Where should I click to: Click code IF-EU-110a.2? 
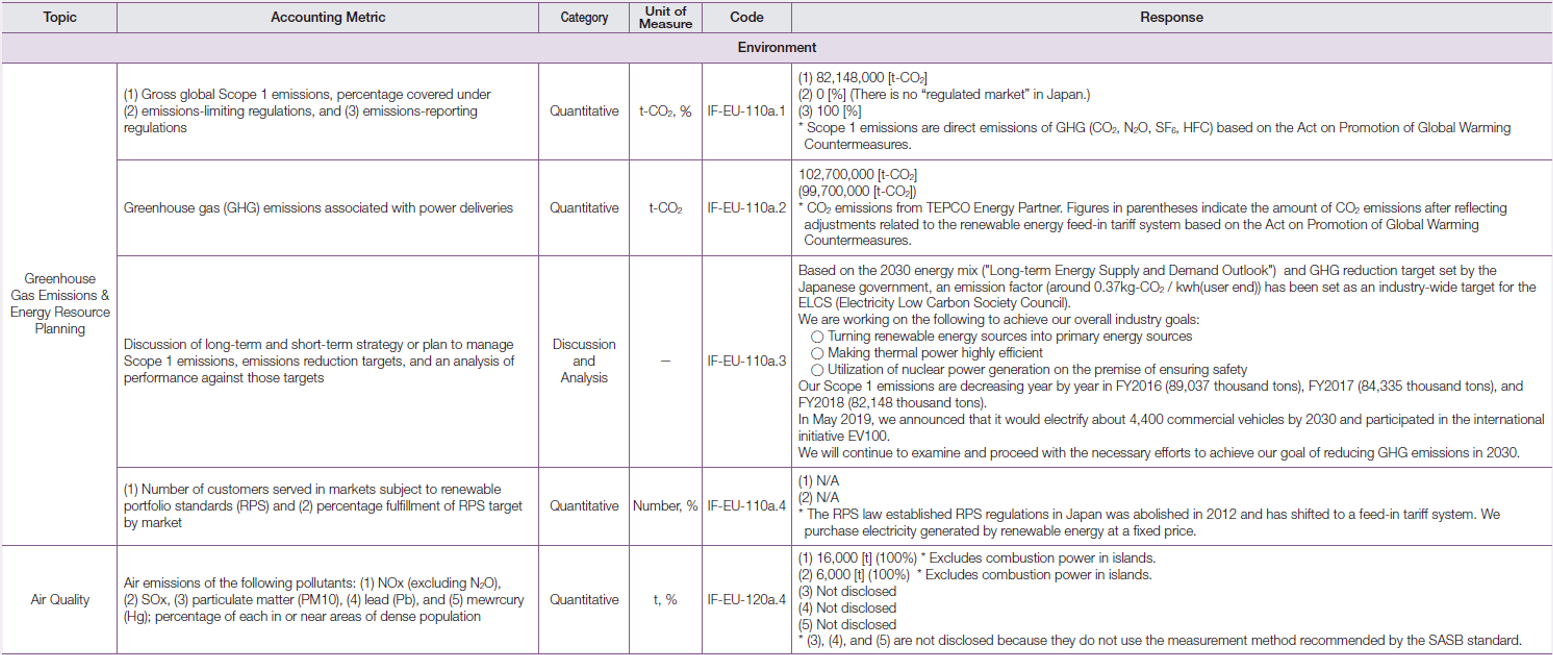tap(746, 208)
